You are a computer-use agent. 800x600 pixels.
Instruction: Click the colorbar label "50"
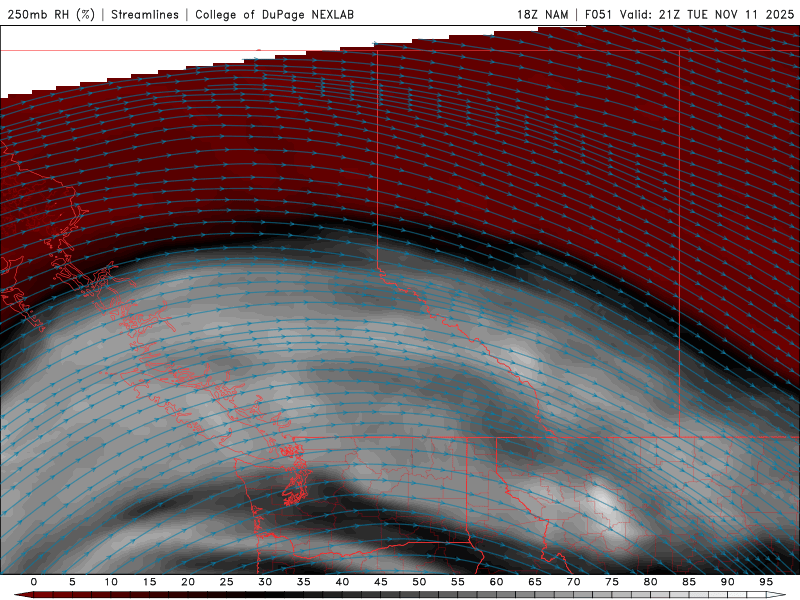[419, 582]
